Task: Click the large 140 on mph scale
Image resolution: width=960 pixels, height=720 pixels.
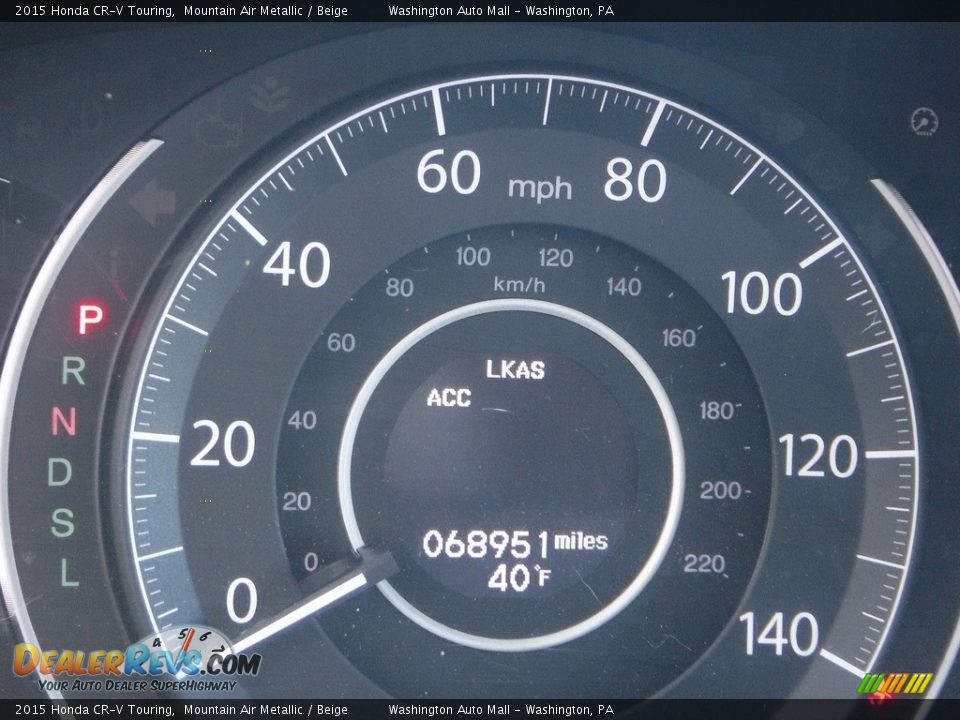Action: click(779, 634)
